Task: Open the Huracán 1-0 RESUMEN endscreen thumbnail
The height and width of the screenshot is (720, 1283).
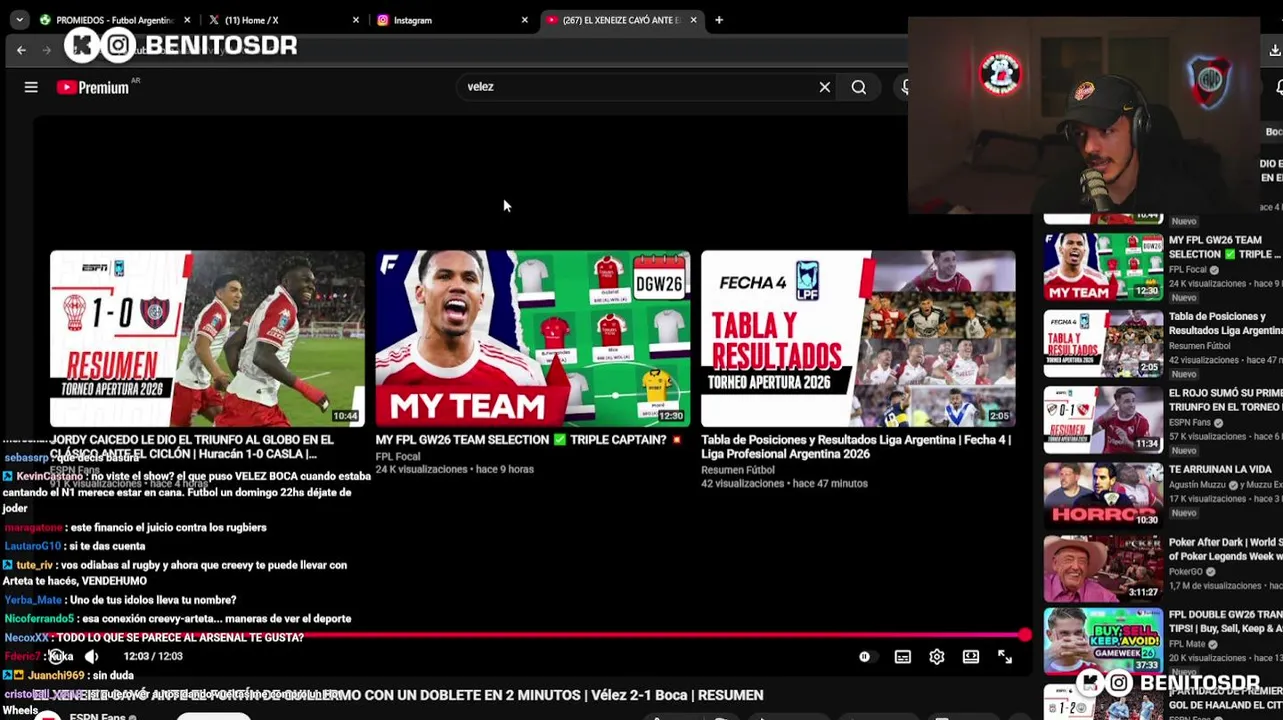Action: [x=207, y=338]
